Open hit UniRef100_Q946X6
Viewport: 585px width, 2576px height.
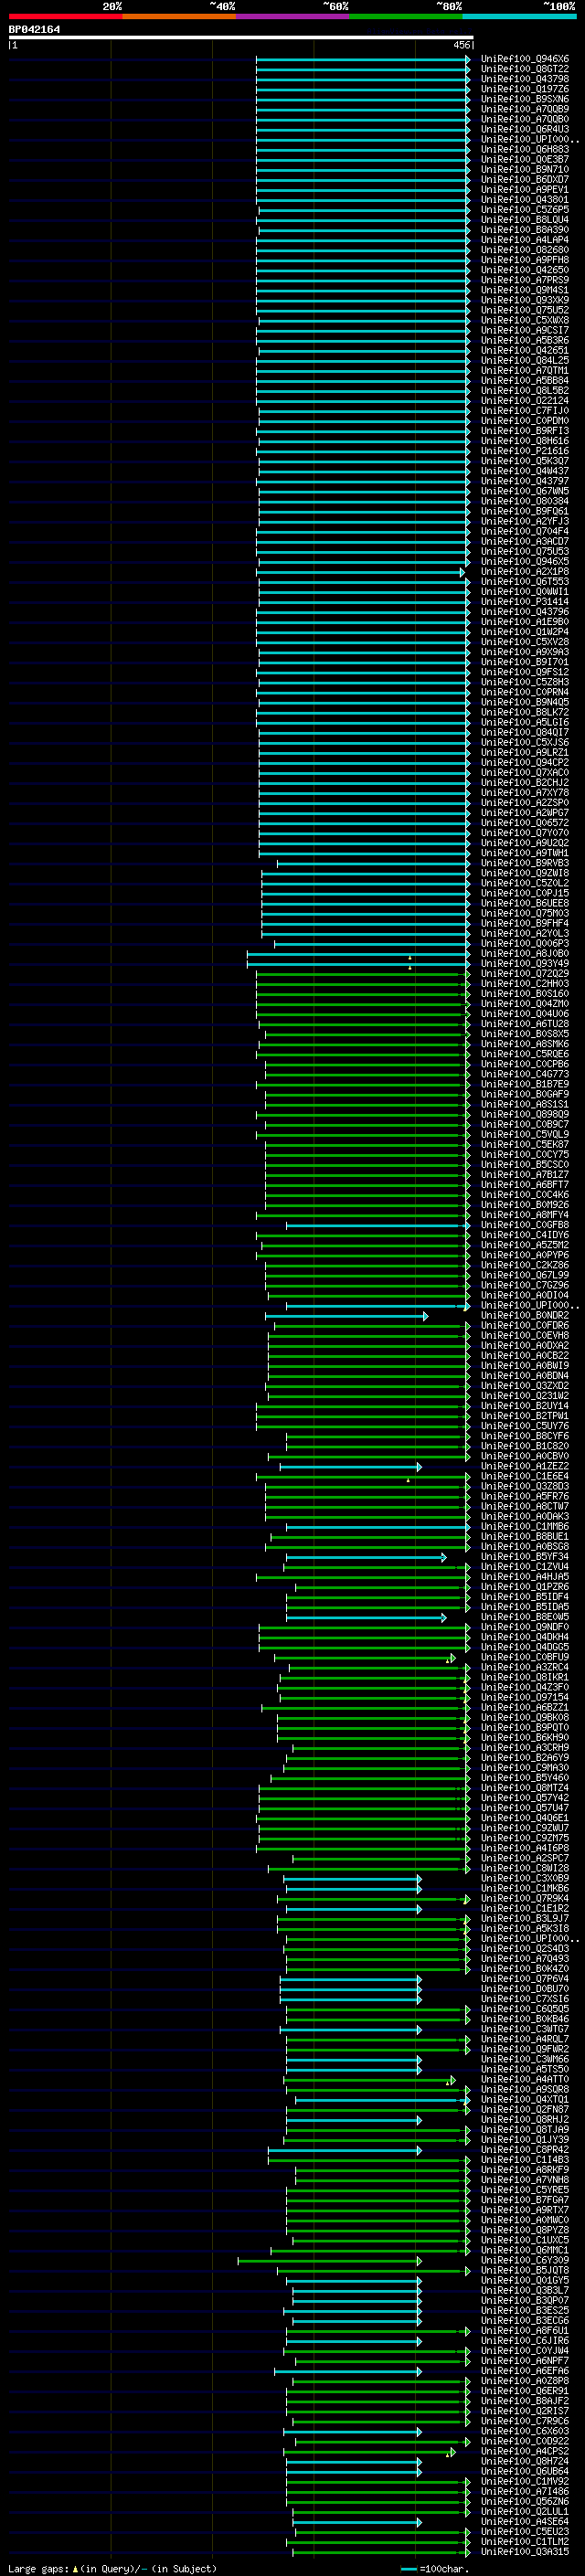(x=524, y=59)
